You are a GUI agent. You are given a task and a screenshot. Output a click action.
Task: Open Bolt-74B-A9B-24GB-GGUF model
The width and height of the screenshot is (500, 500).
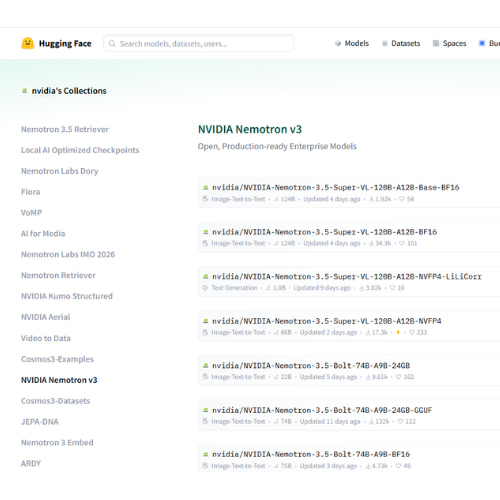[322, 410]
